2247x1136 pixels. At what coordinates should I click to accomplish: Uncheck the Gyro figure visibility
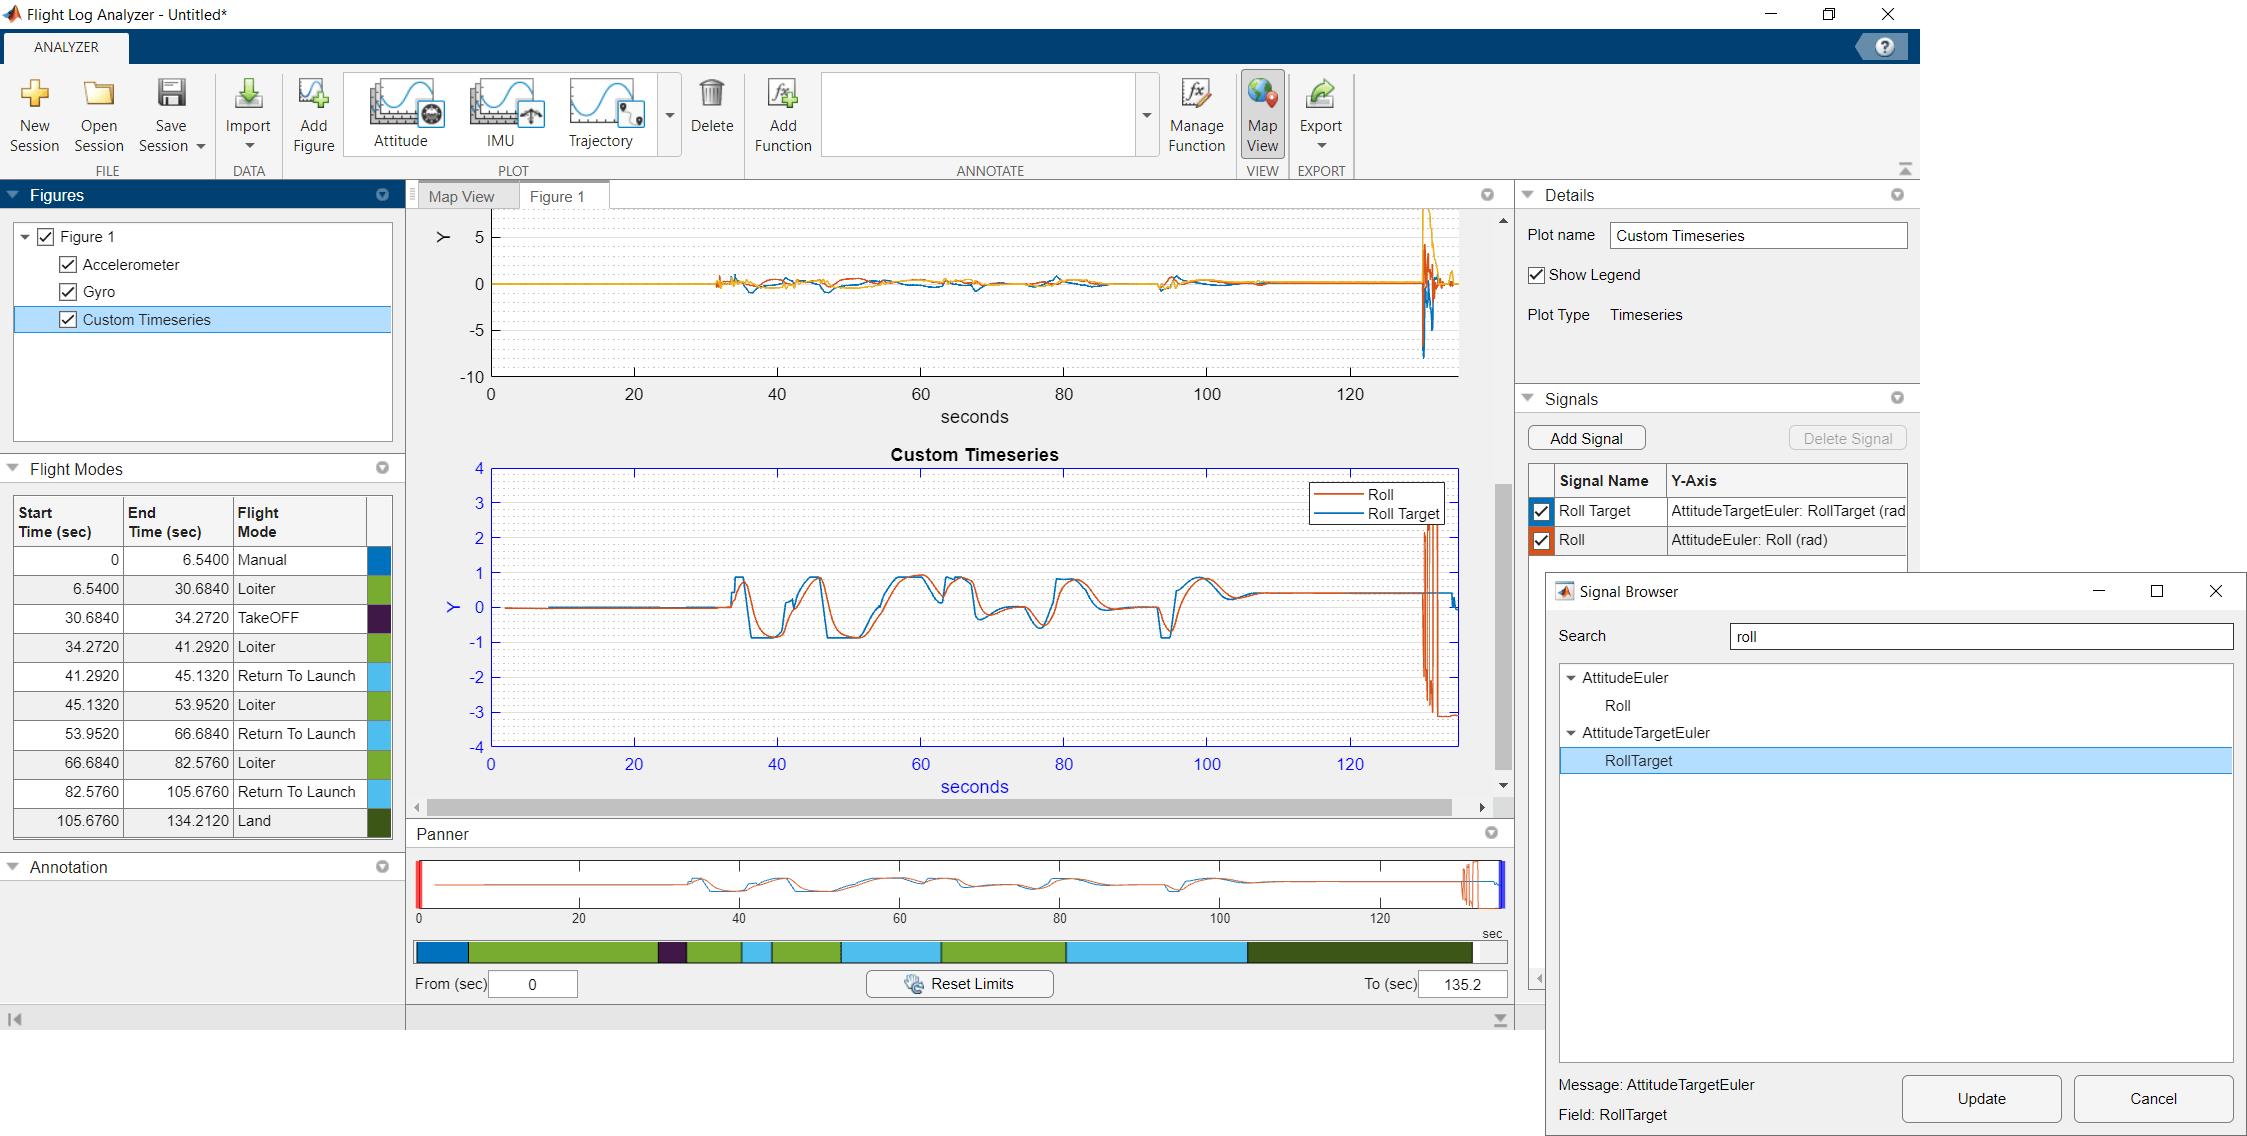(x=67, y=291)
